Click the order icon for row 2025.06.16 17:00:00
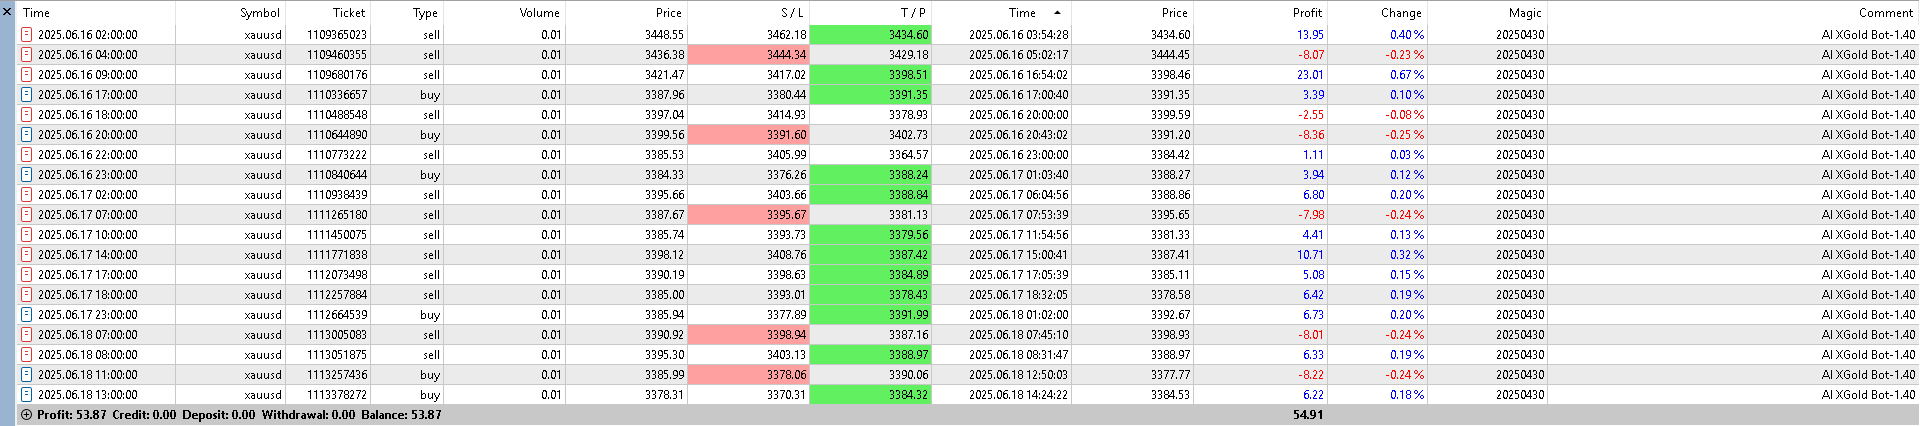 [x=27, y=94]
